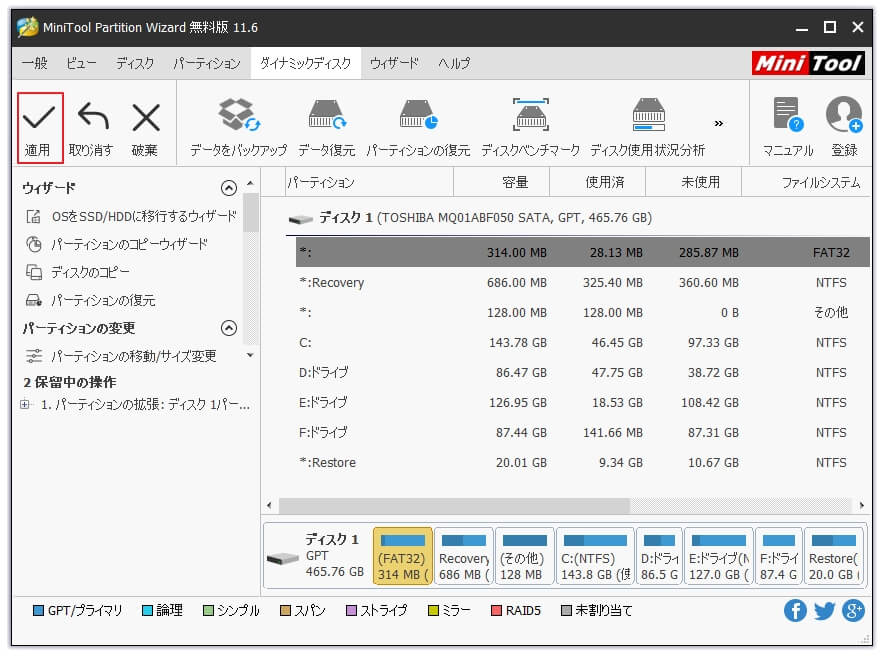Open Disk Usage Analyzer (ディスク使用状況分析)
Screen dimensions: 883x656
point(648,128)
